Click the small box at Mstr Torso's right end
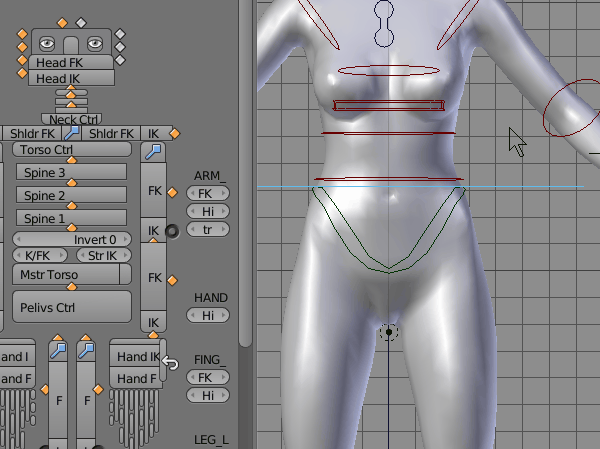This screenshot has width=600, height=449. (126, 274)
